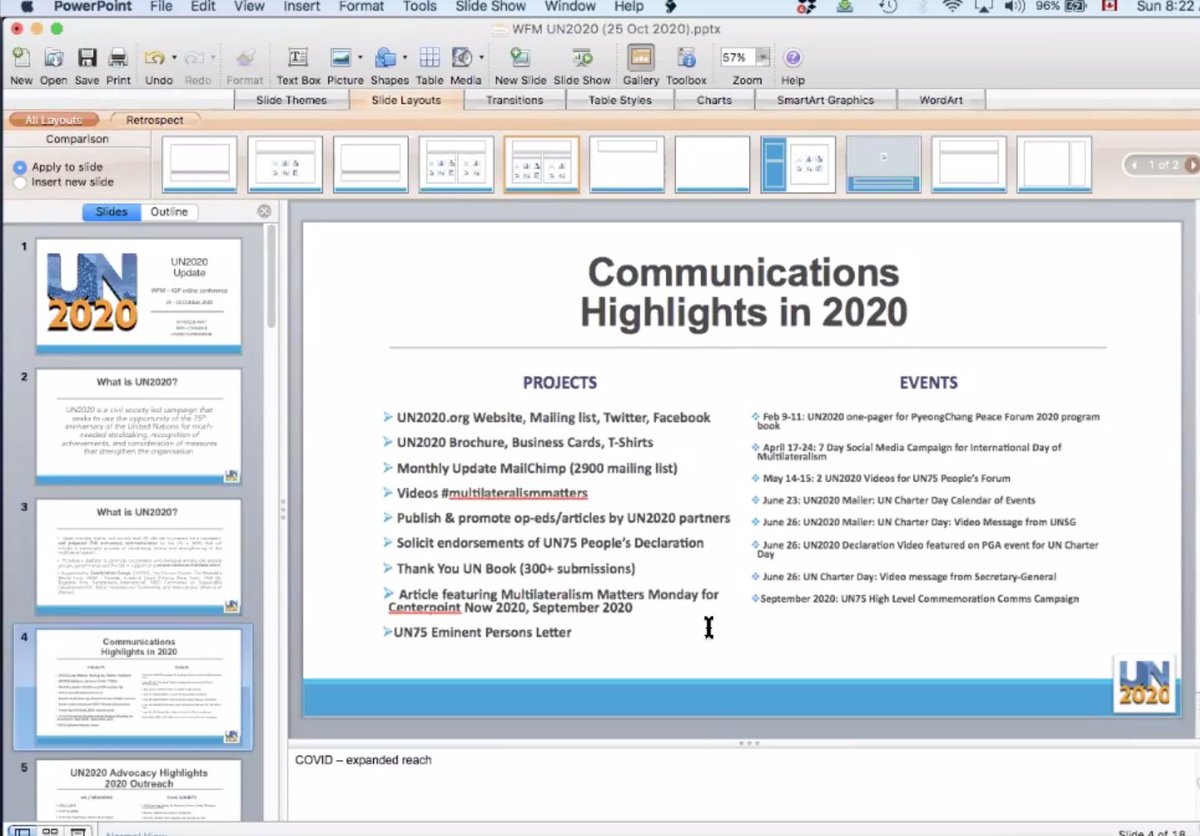
Task: Add a New Slide
Action: tap(520, 59)
